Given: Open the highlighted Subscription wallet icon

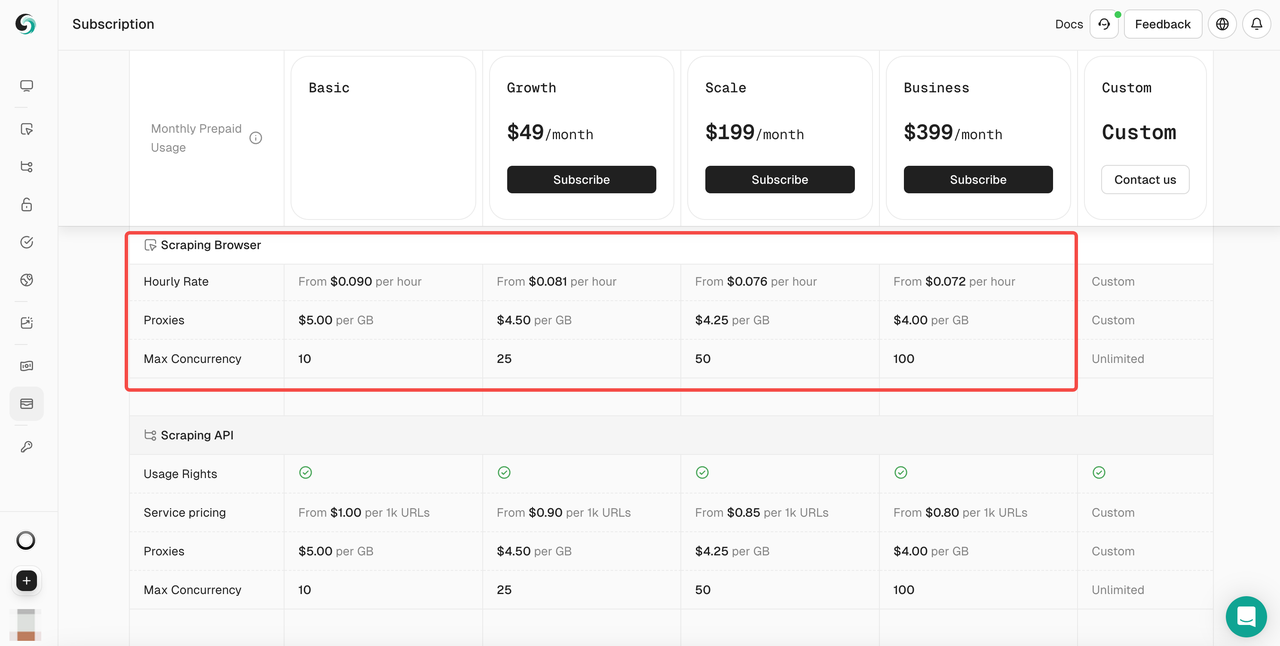Looking at the screenshot, I should [26, 403].
